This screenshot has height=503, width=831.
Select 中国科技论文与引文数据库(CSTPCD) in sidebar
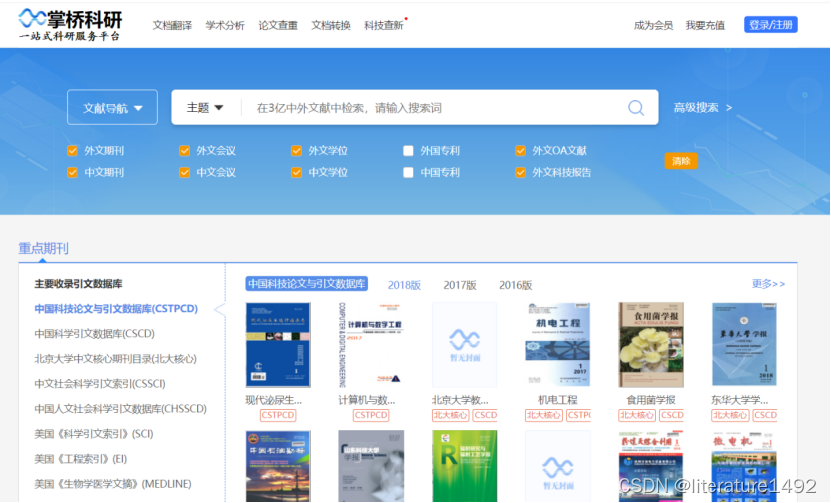[x=116, y=308]
